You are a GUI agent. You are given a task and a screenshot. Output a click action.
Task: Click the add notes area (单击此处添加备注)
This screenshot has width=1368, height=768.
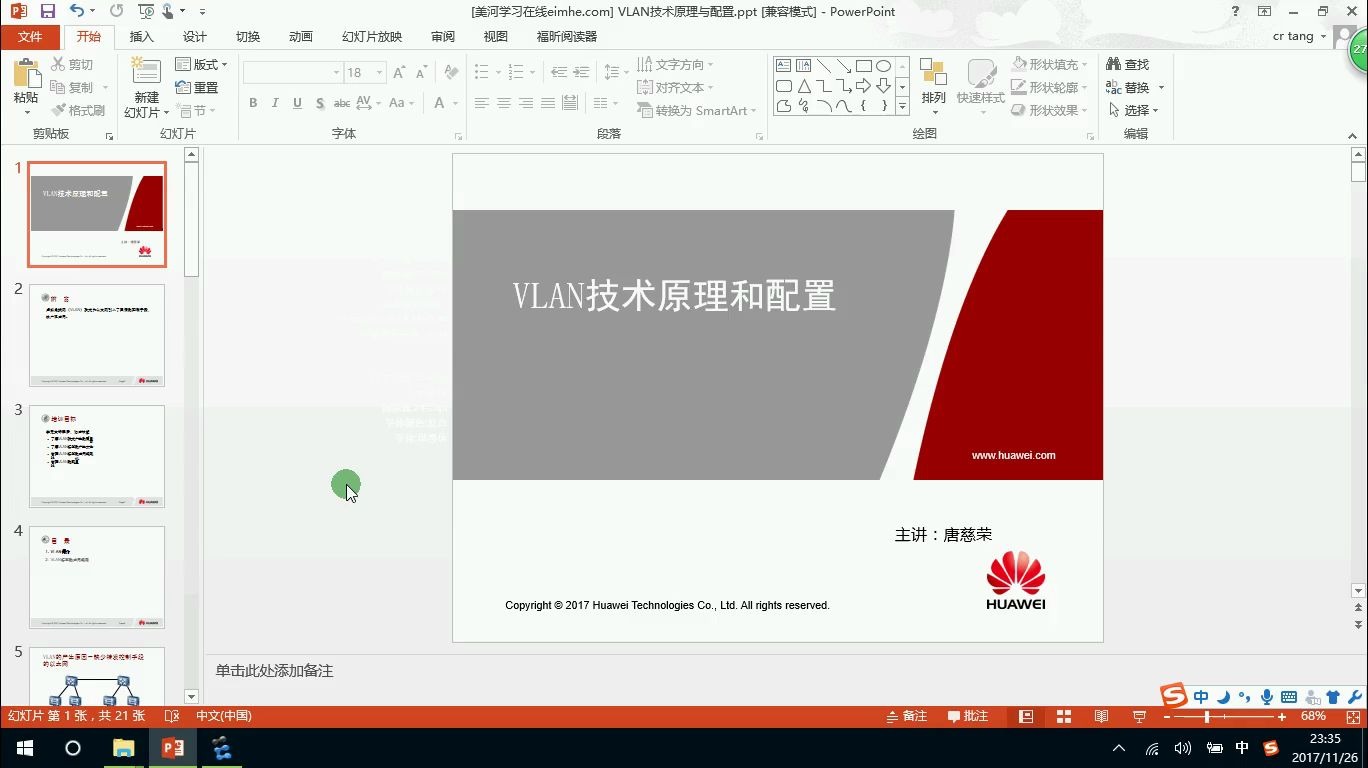[x=274, y=670]
